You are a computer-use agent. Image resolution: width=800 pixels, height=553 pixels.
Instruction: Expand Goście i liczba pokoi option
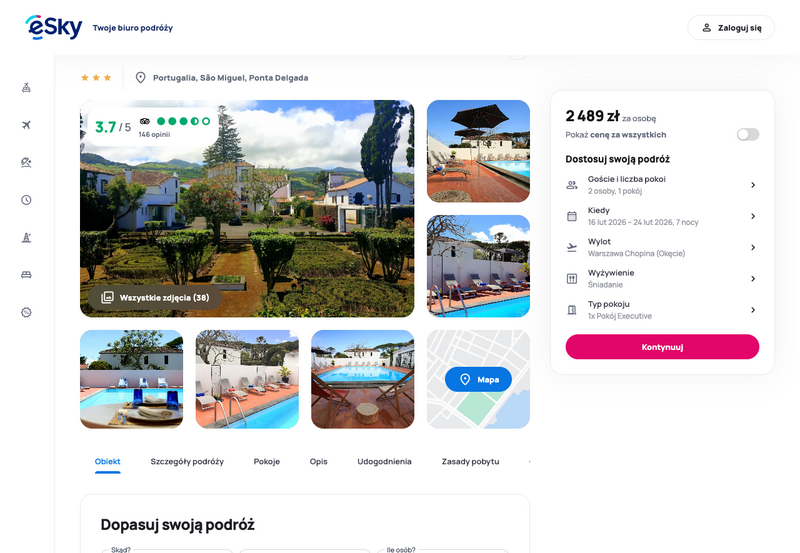[x=662, y=185]
